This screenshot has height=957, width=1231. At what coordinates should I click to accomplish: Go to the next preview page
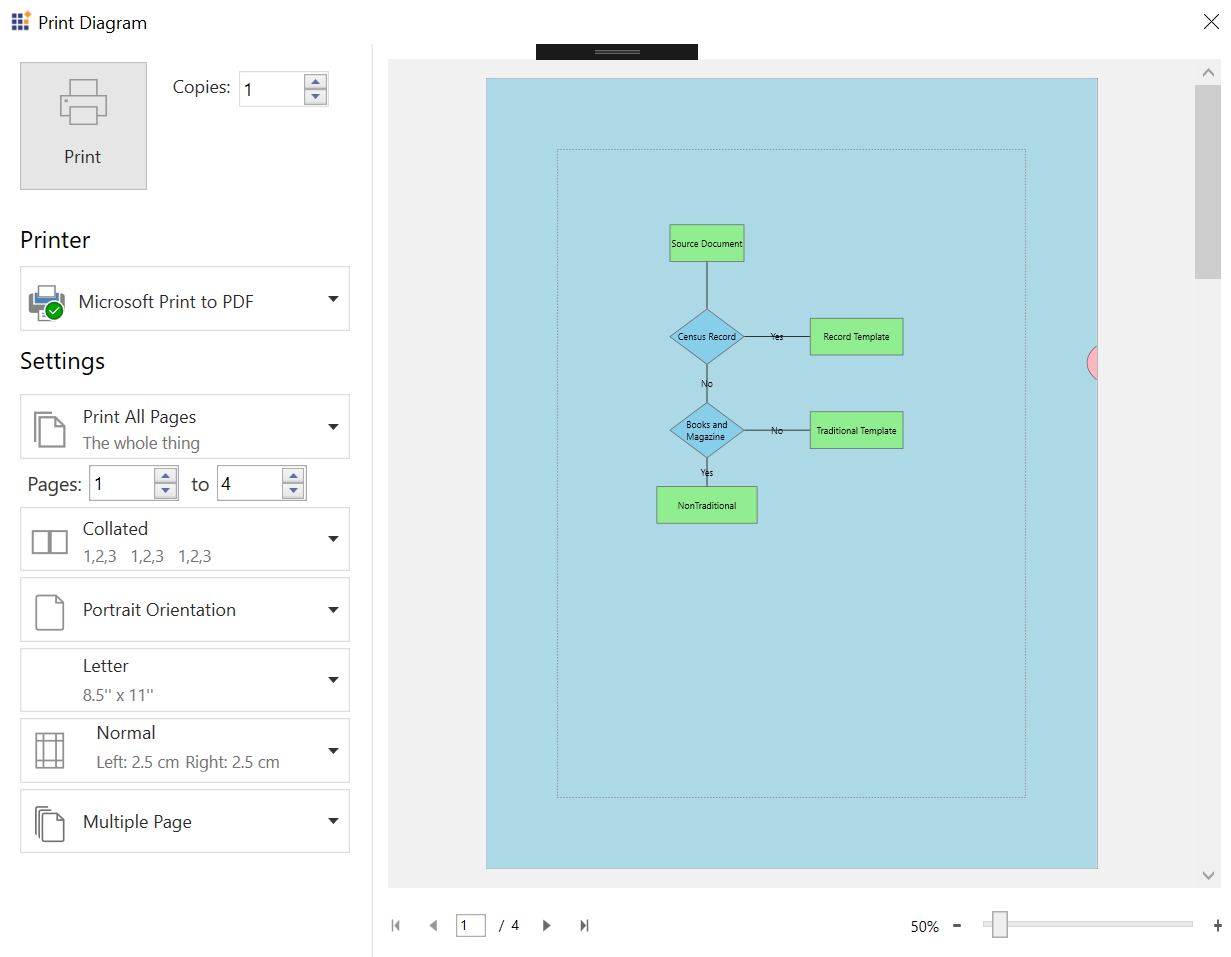pyautogui.click(x=546, y=925)
